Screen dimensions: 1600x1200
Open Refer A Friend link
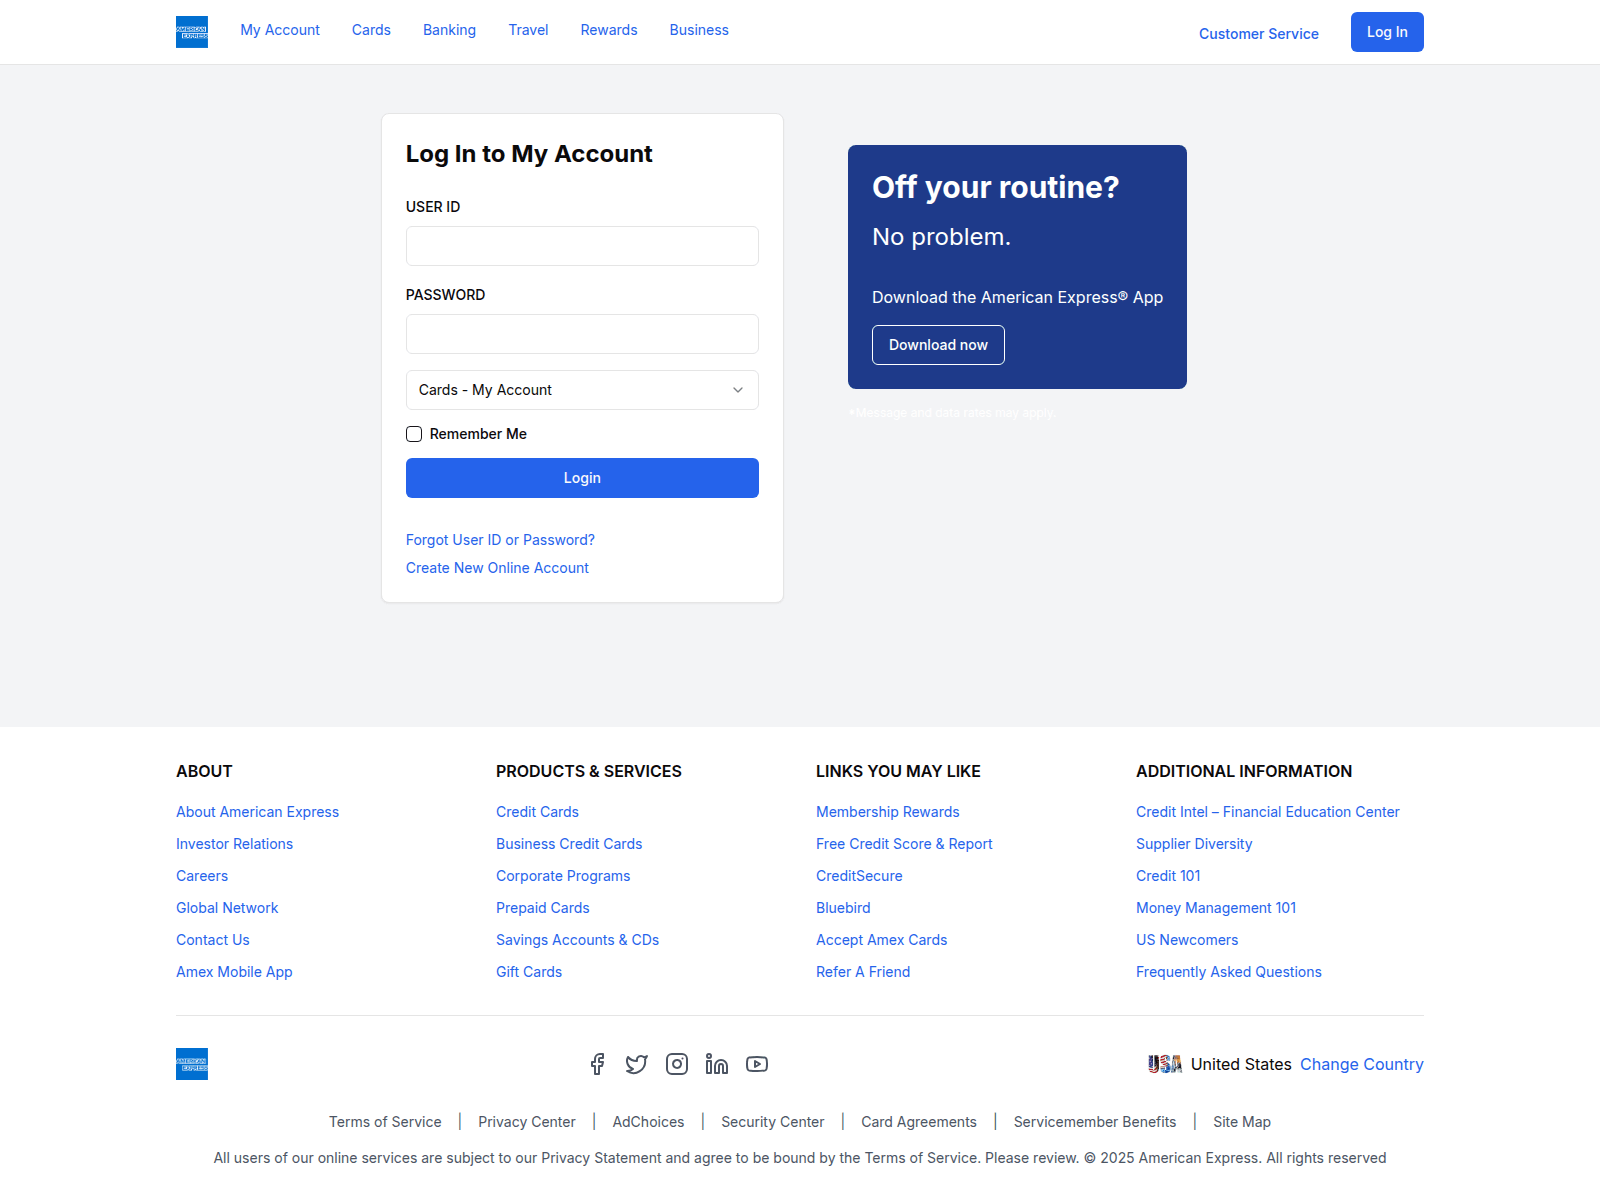[863, 972]
